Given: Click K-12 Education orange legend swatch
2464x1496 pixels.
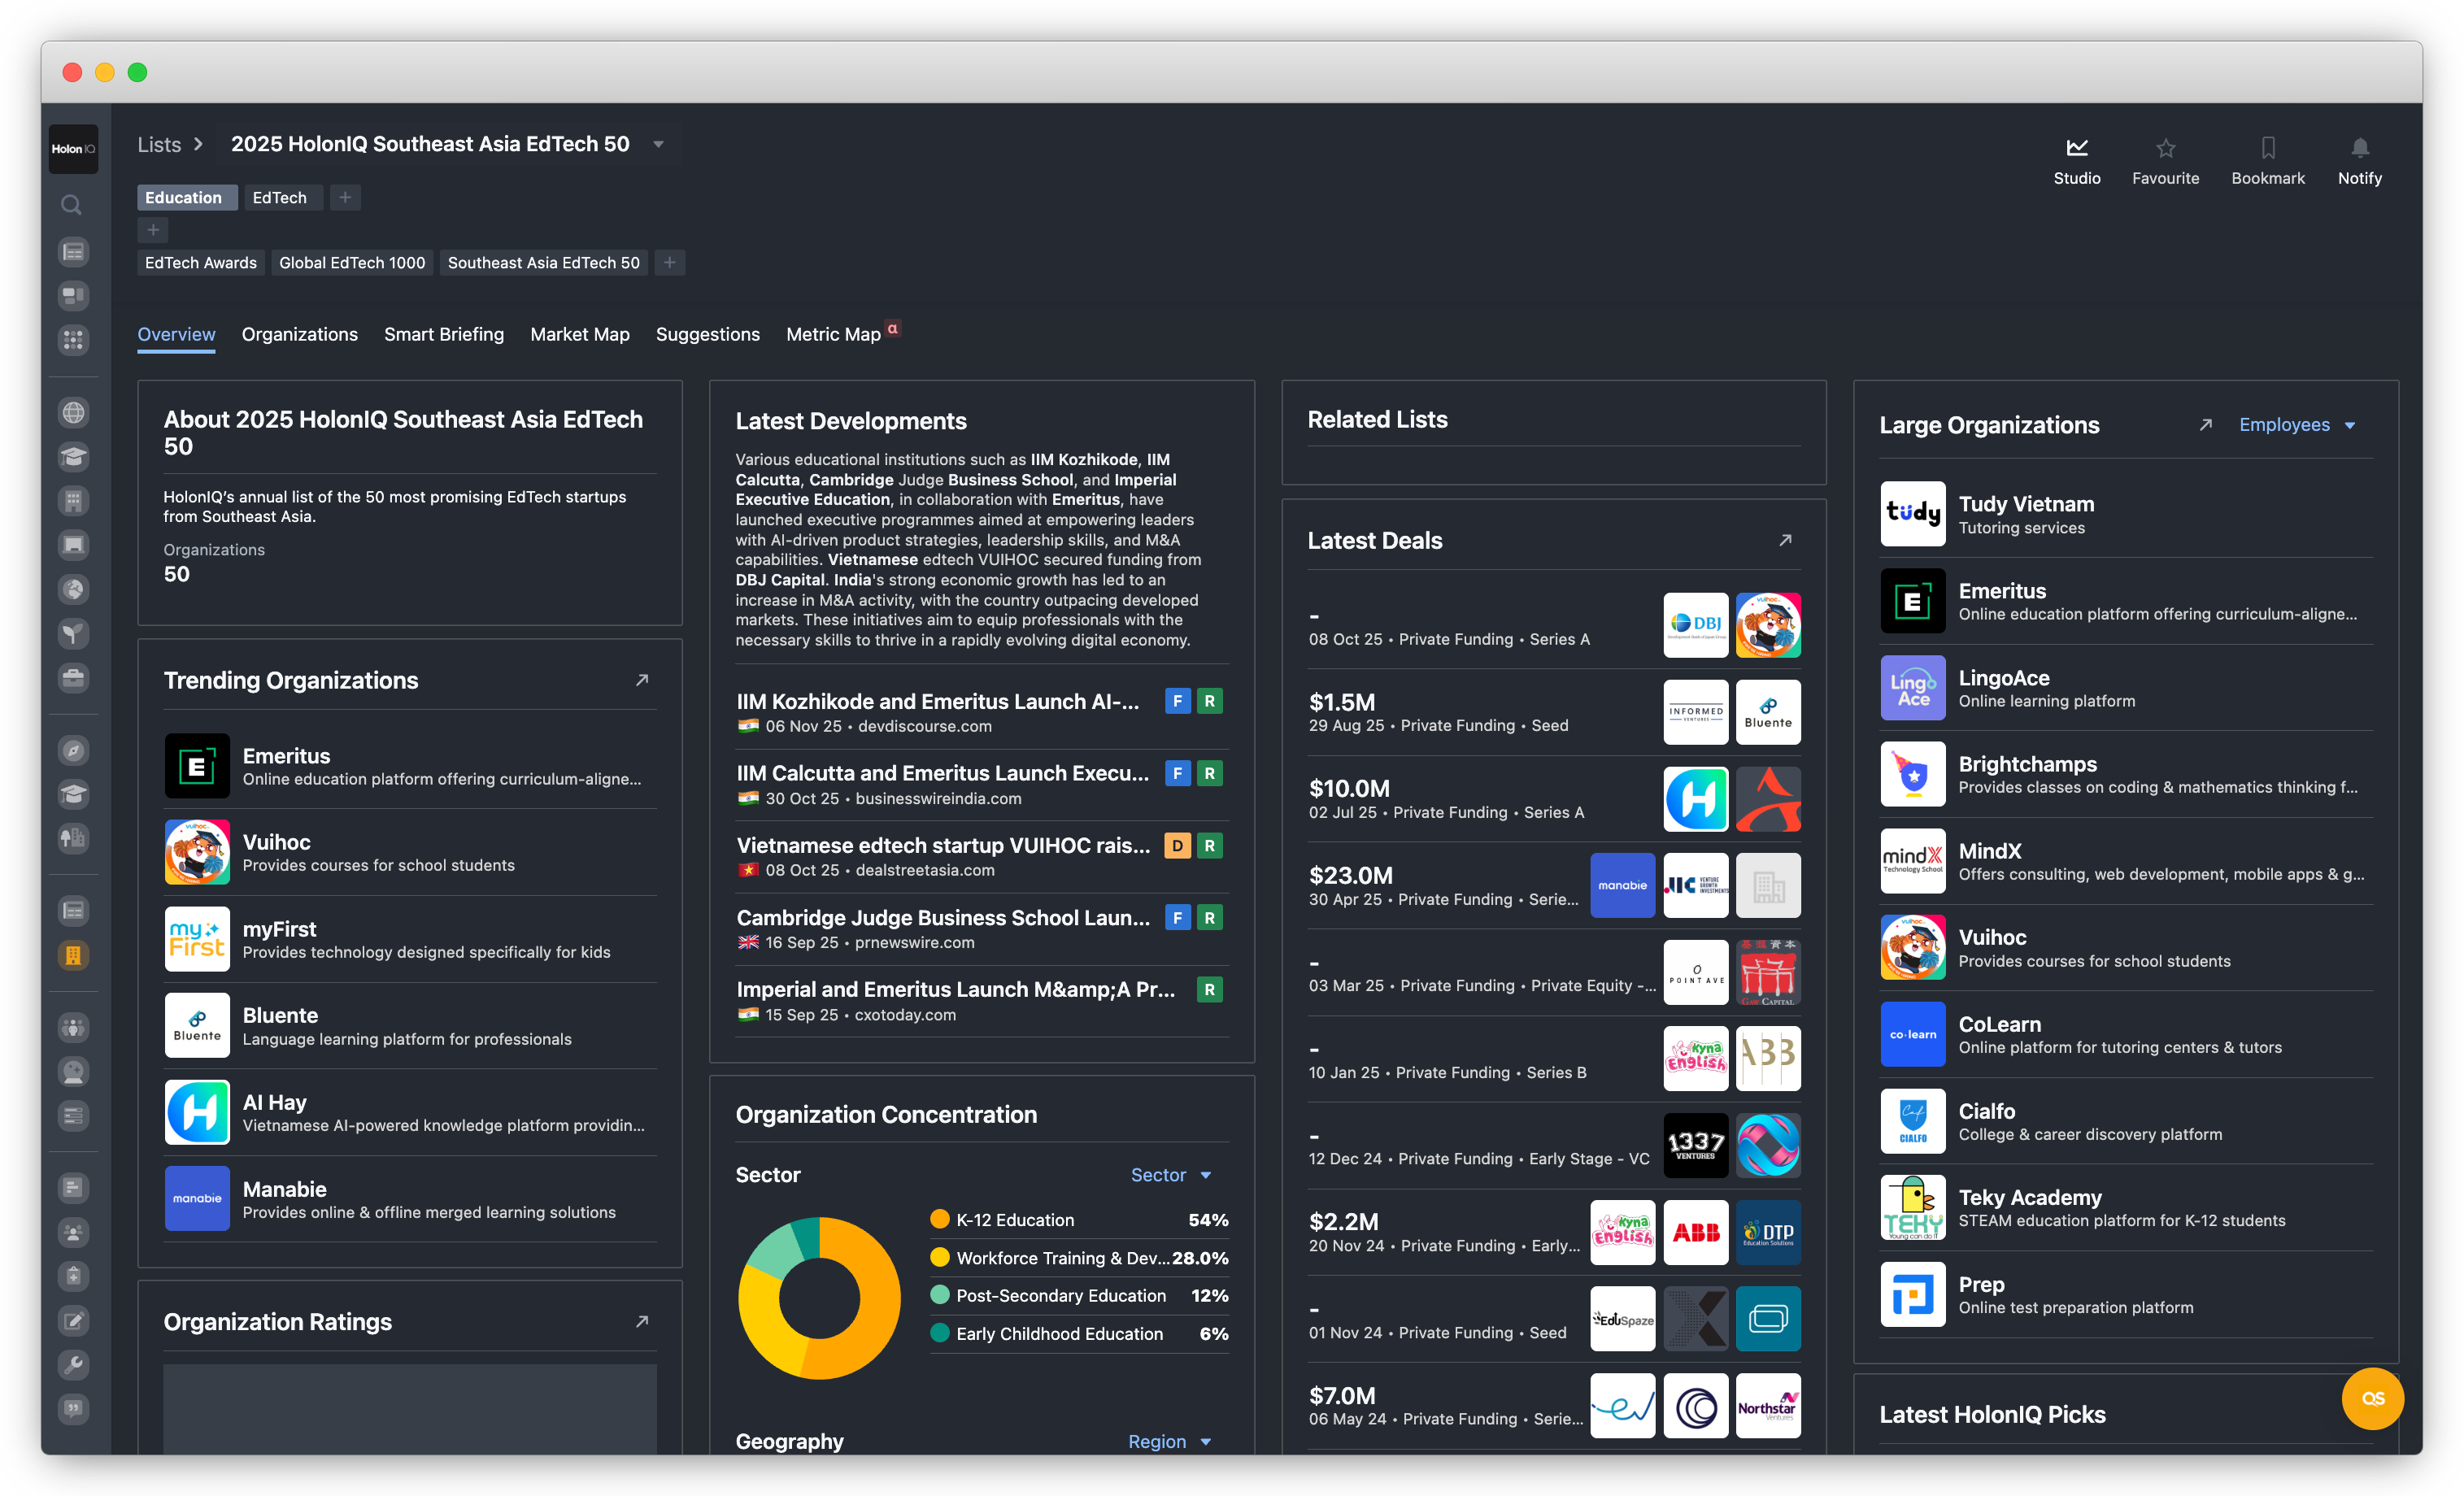Looking at the screenshot, I should tap(939, 1219).
